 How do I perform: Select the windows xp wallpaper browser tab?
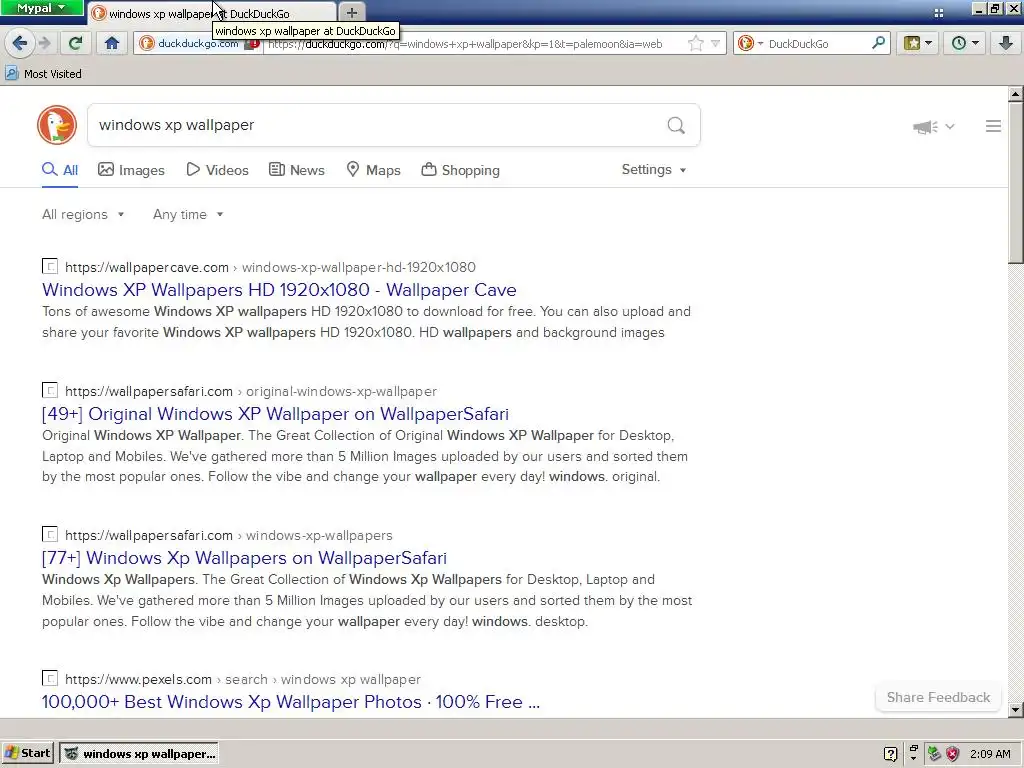[x=212, y=13]
